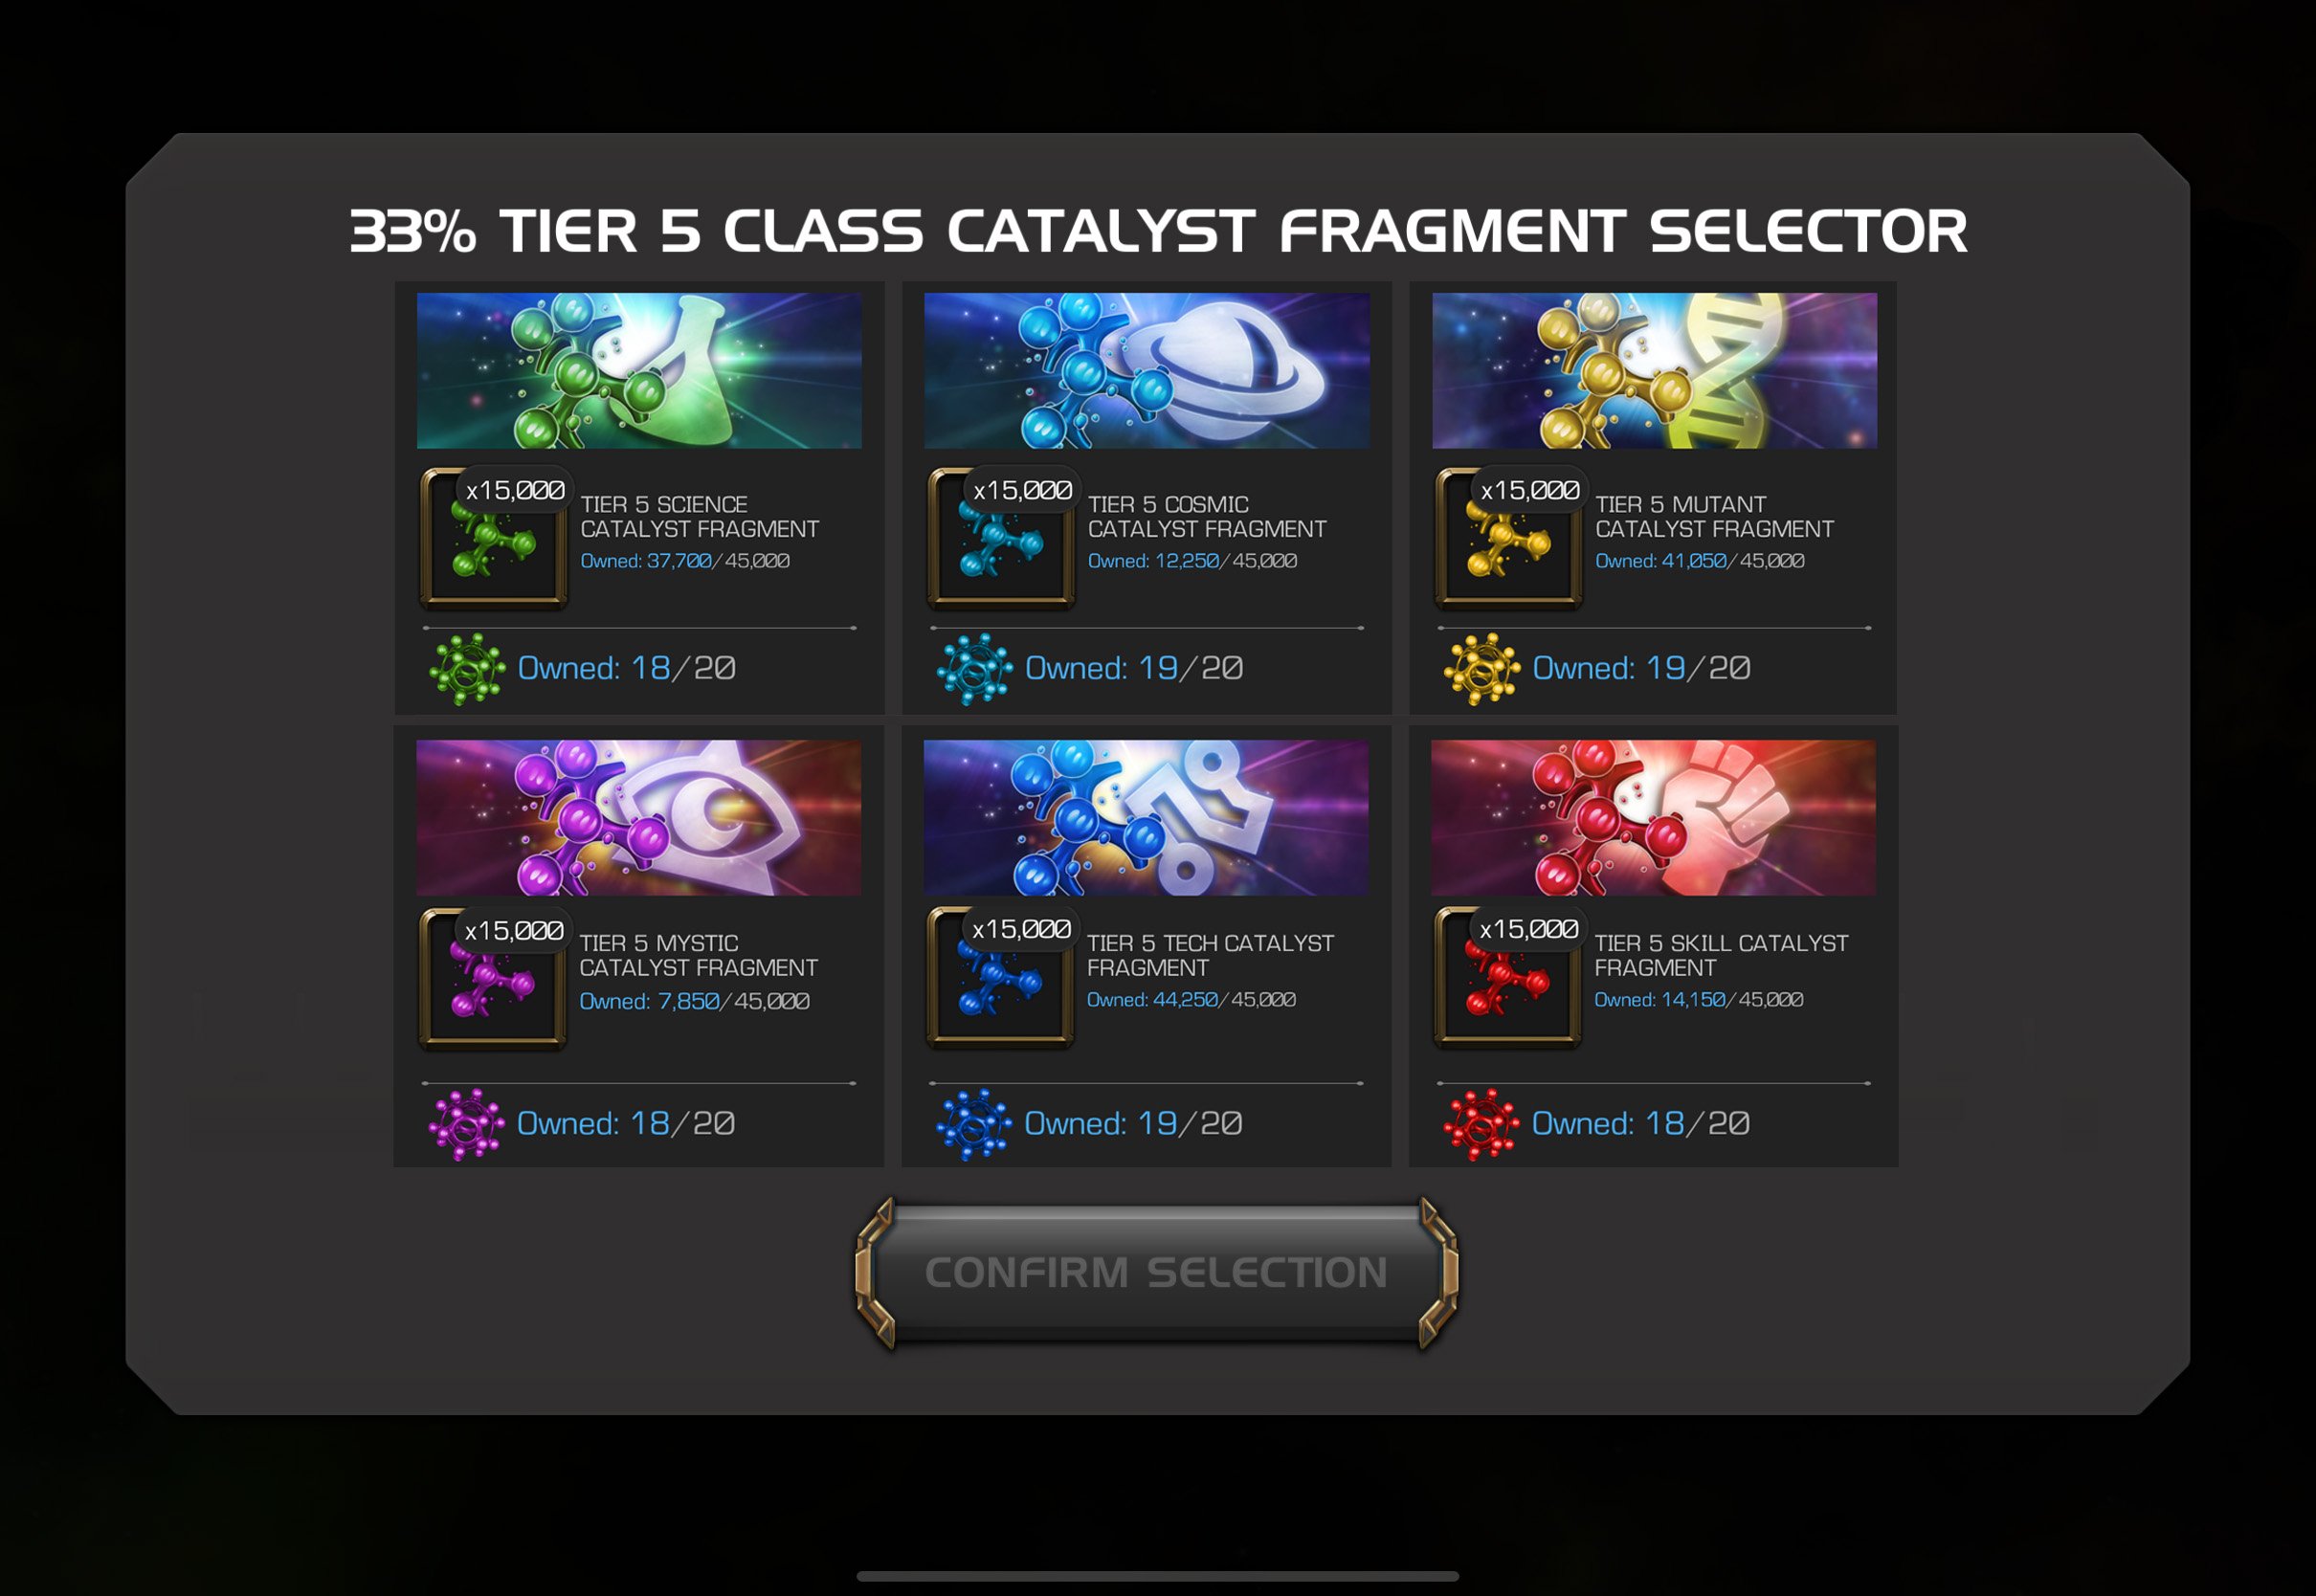Choose the Tech gears banner image
The image size is (2316, 1596).
[x=1146, y=817]
